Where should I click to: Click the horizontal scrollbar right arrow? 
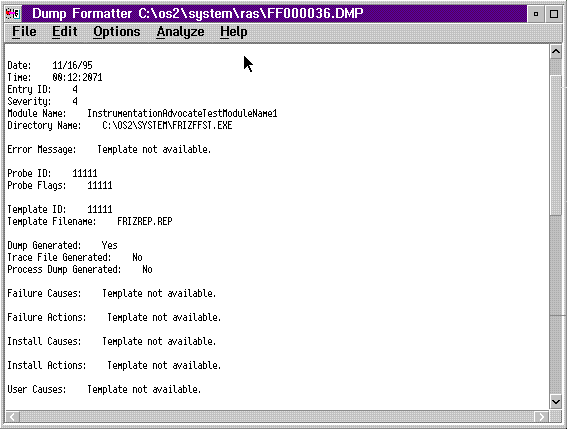[x=541, y=417]
